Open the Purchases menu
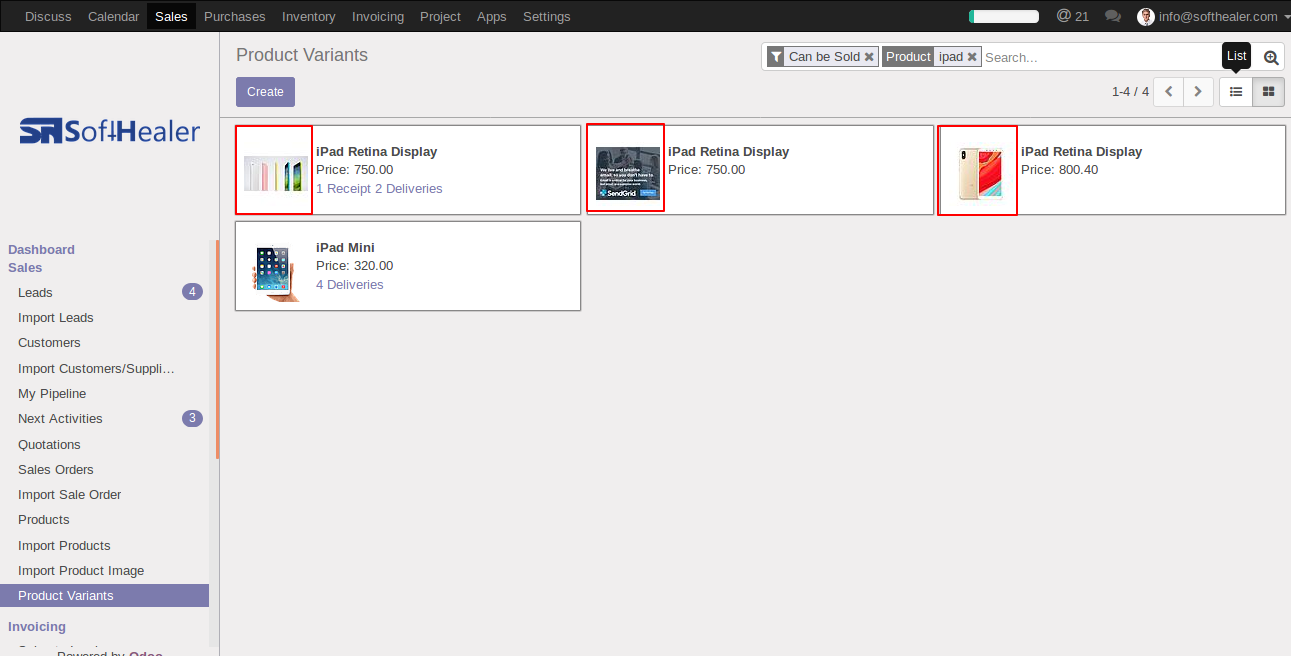This screenshot has width=1291, height=656. click(x=235, y=16)
